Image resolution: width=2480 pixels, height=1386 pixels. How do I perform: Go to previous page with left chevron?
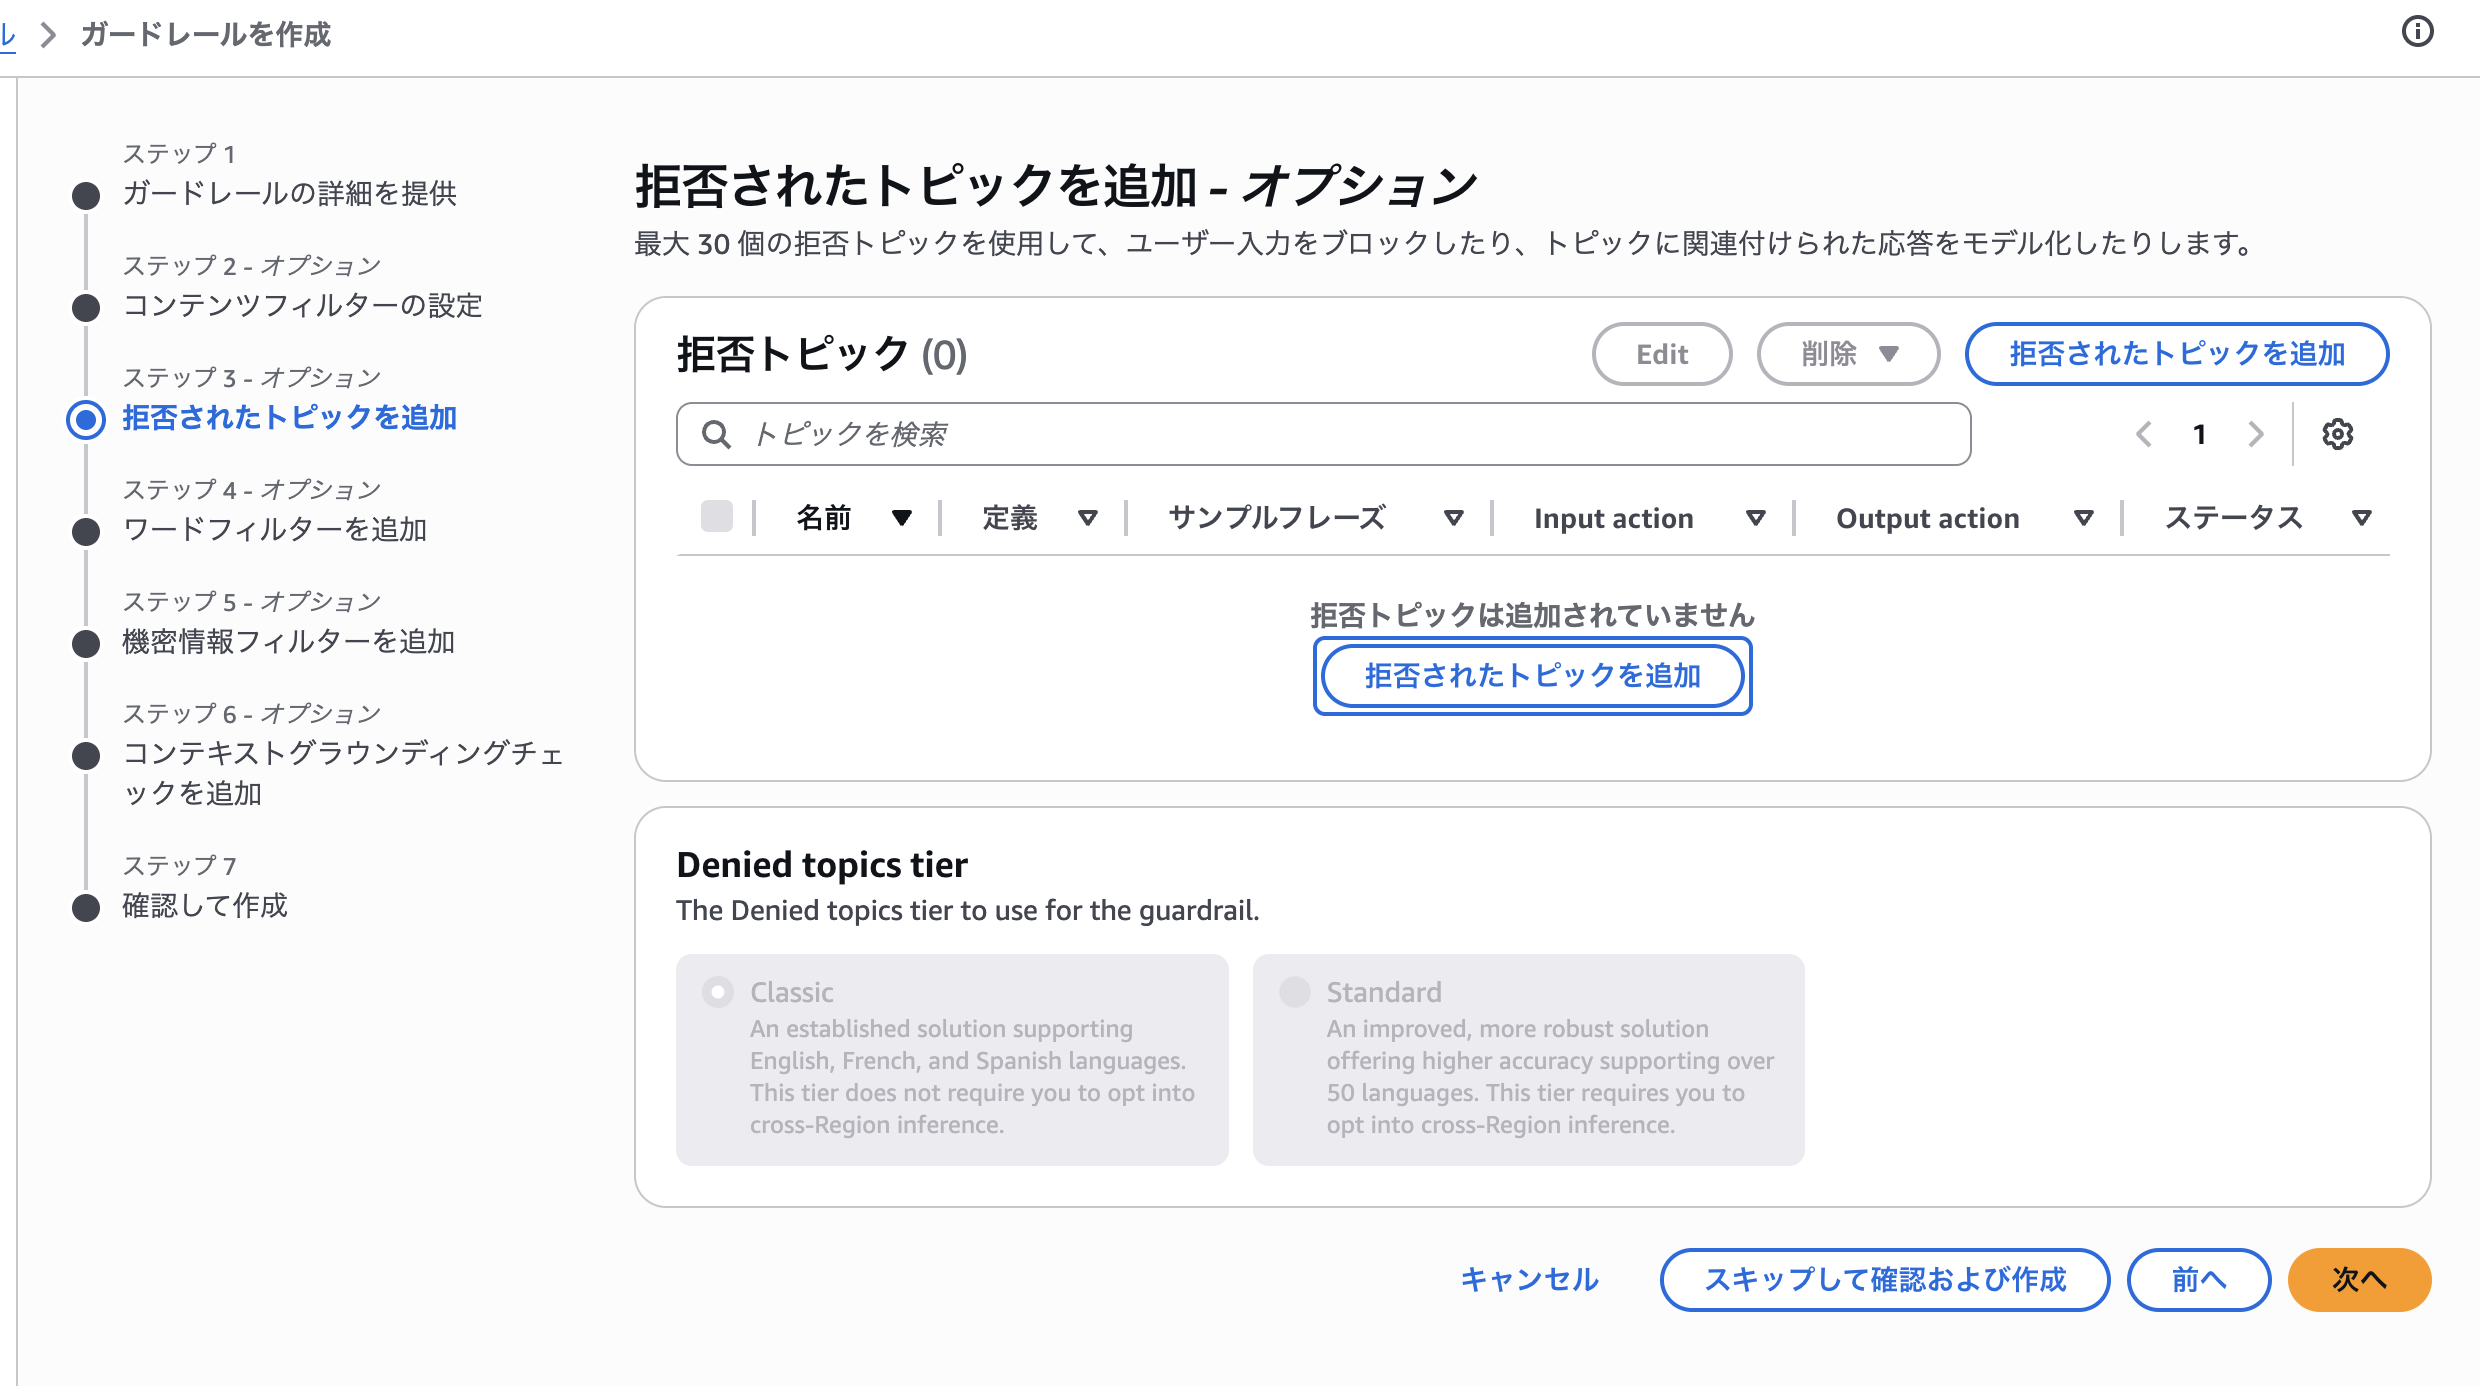point(2144,434)
